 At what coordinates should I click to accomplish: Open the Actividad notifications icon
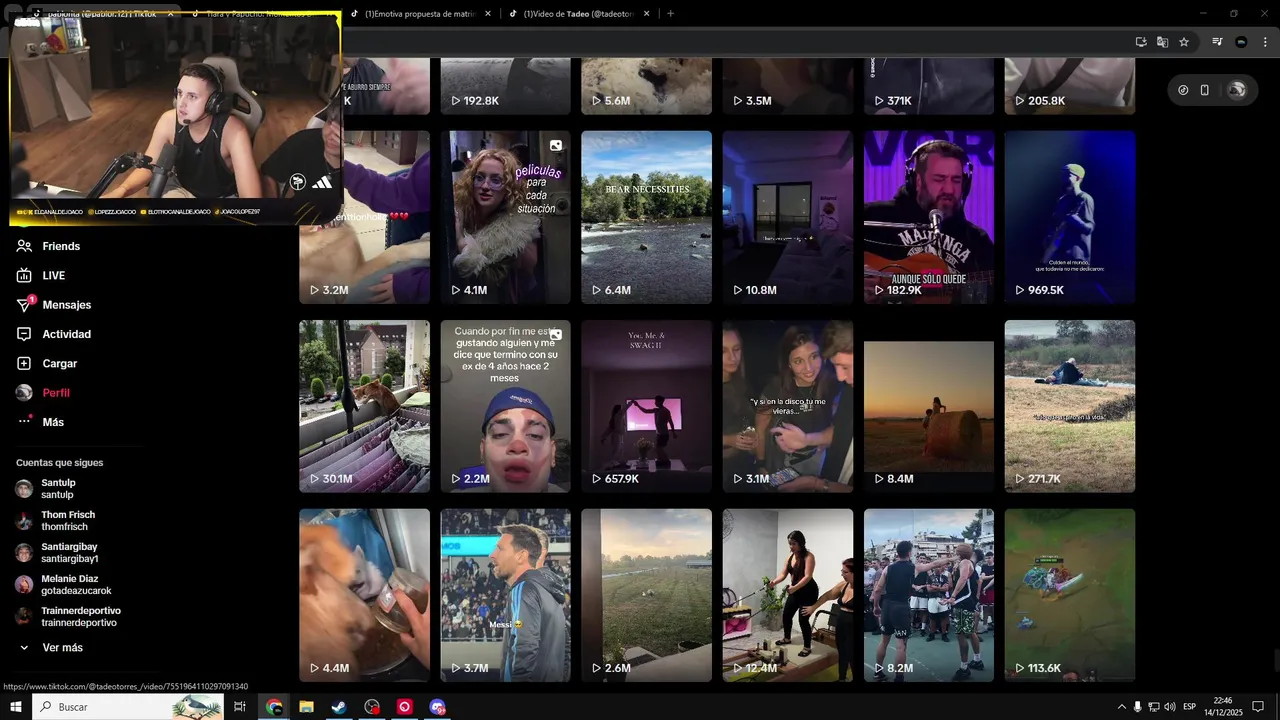click(24, 334)
